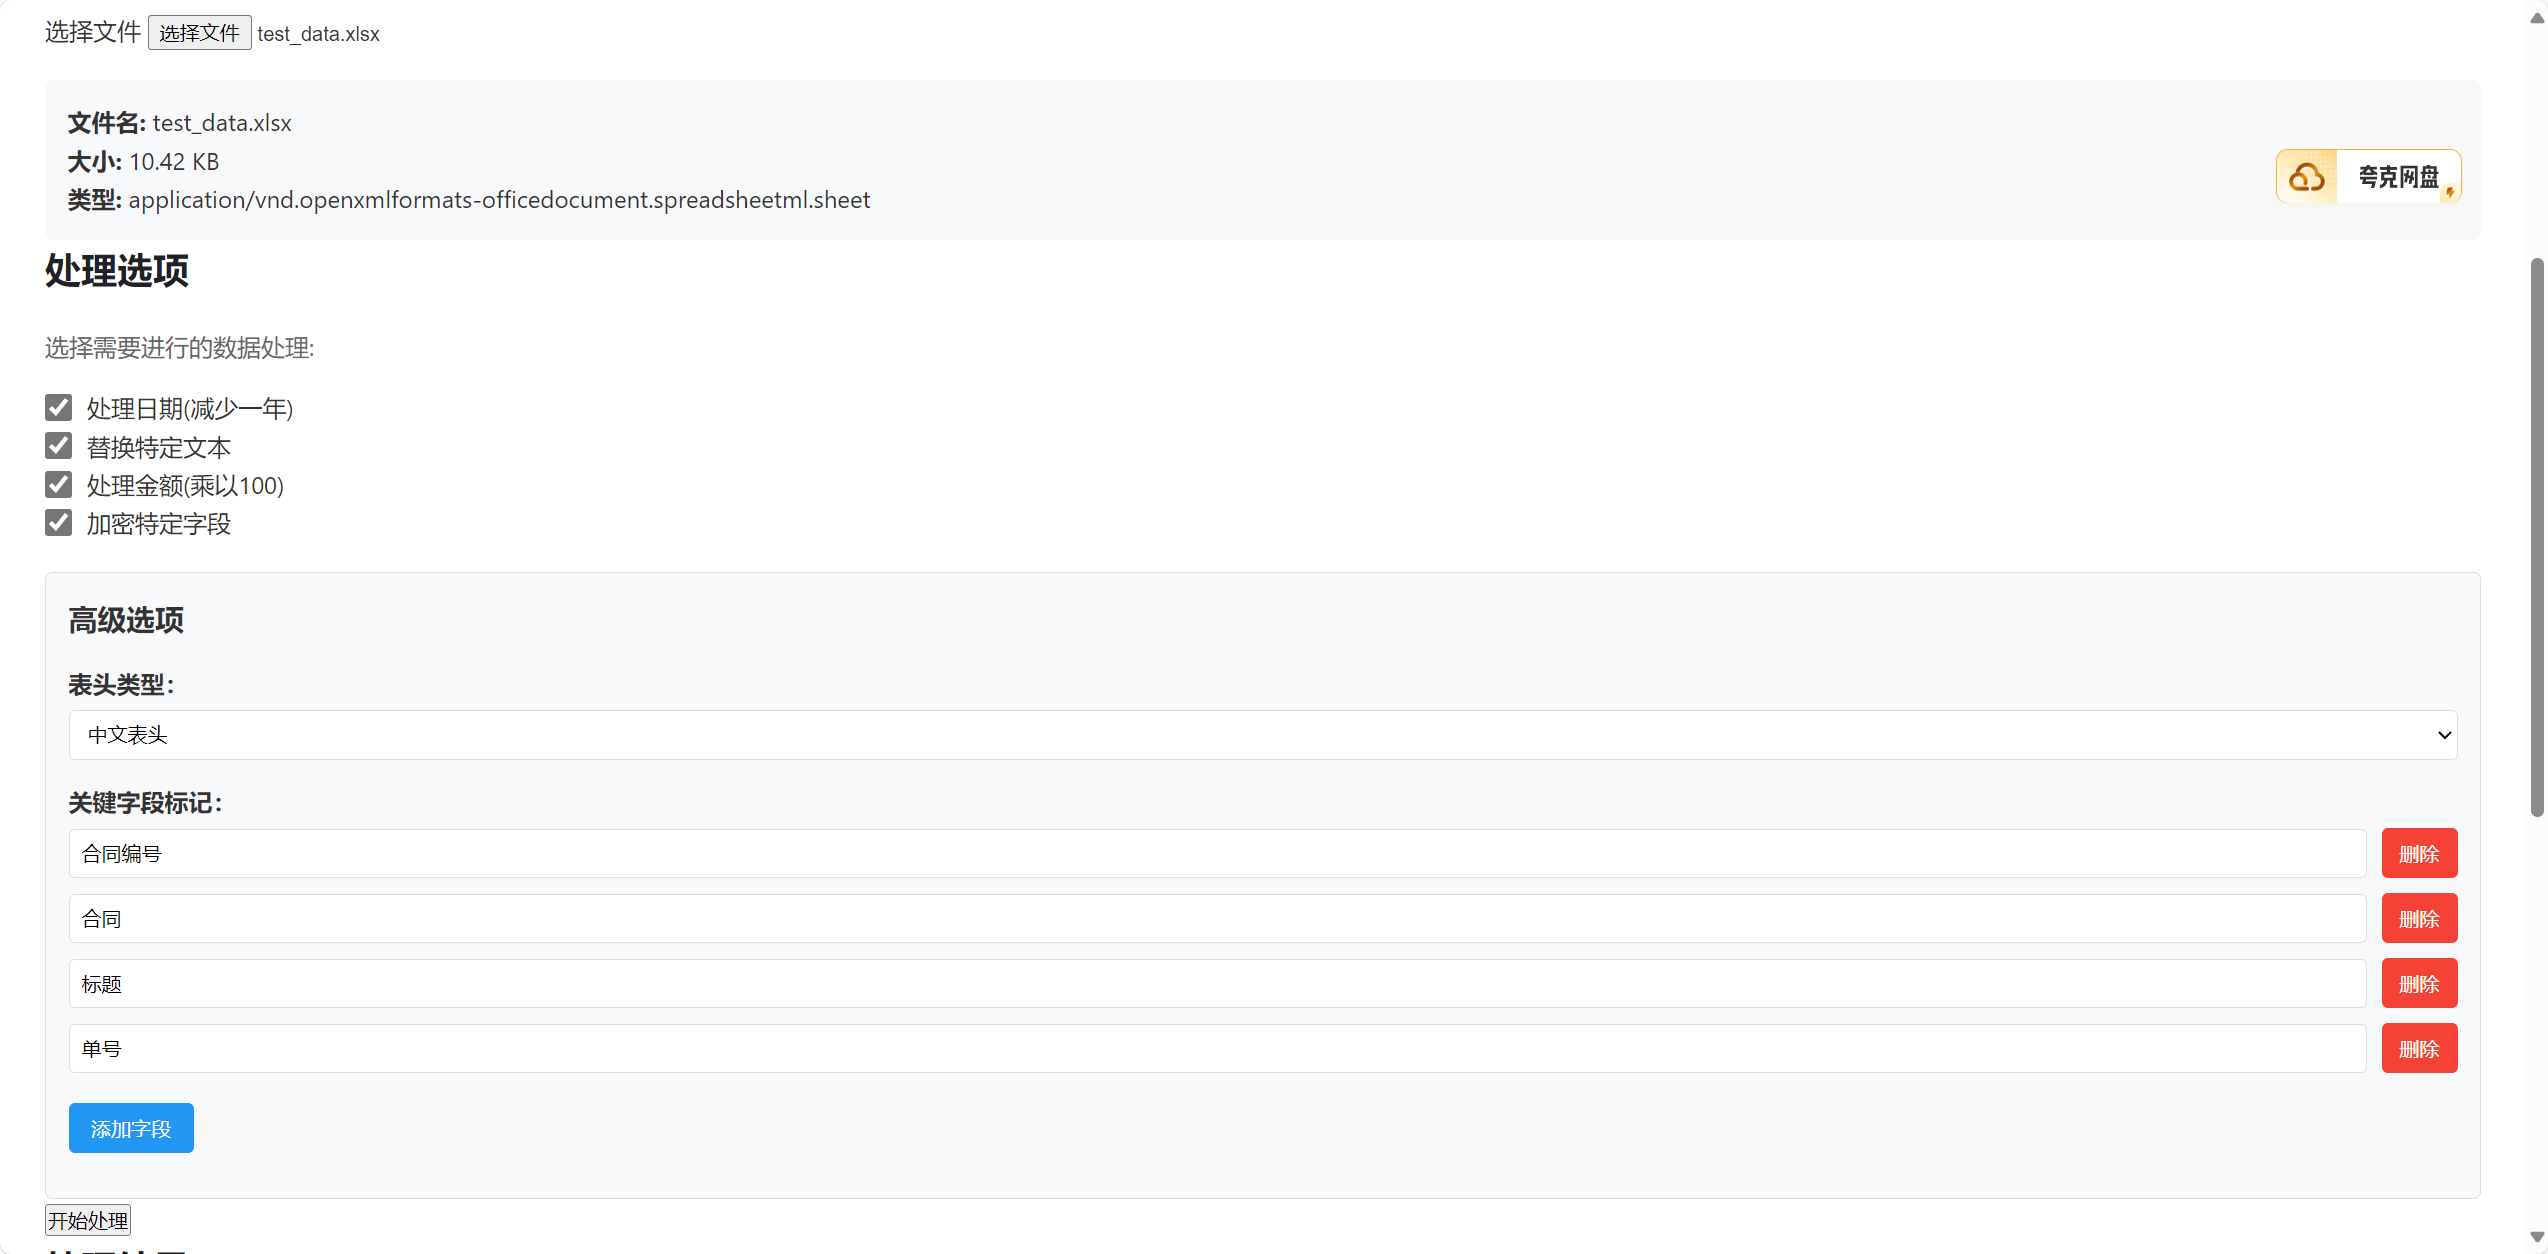
Task: Click the vertical page scrollbar thumb
Action: 2537,538
